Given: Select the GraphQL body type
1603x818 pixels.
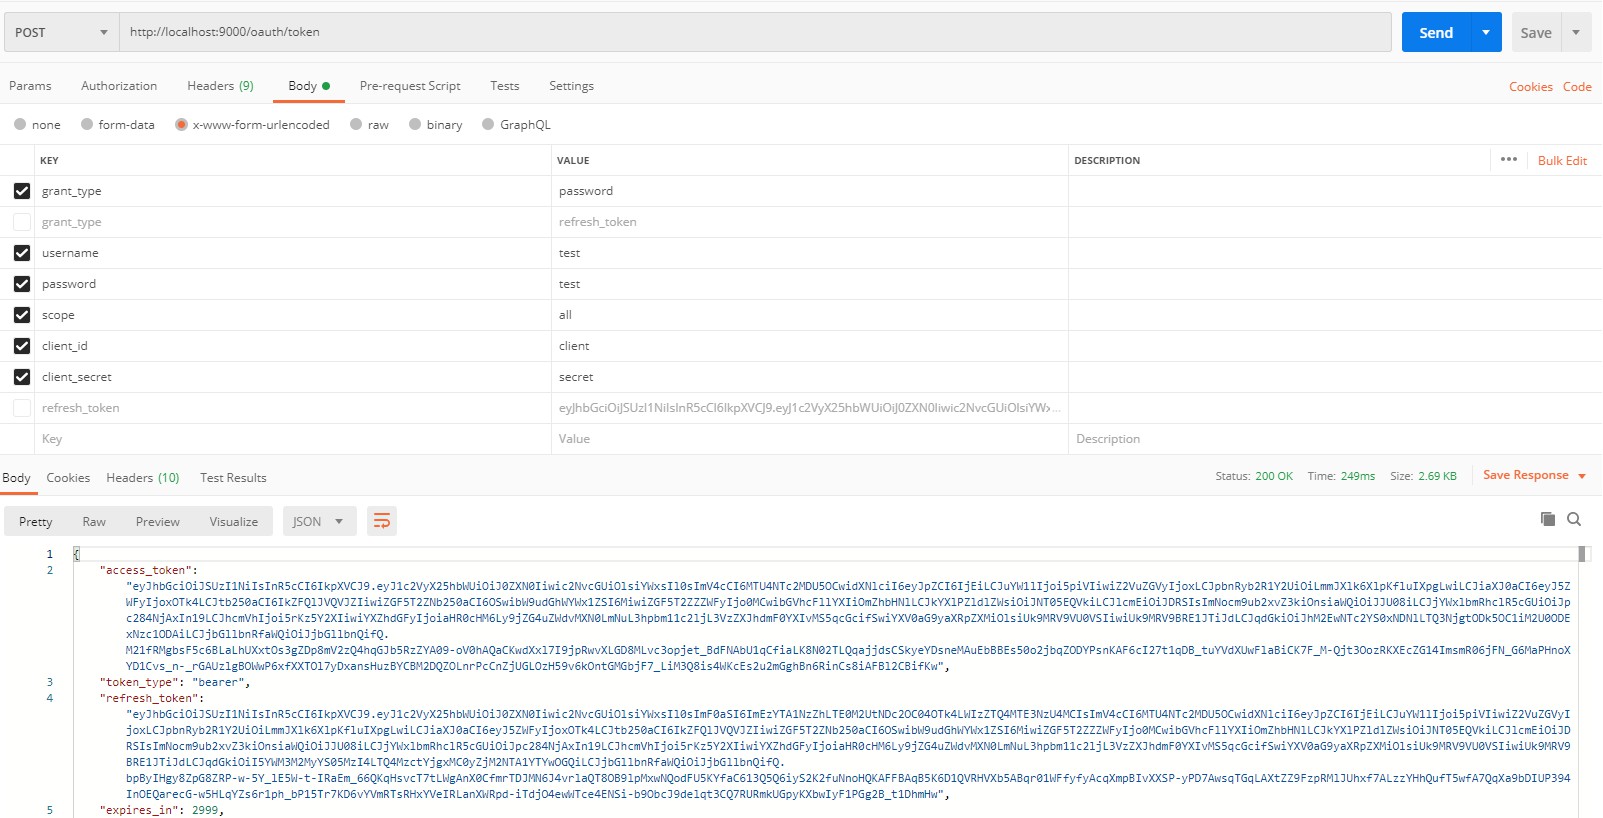Looking at the screenshot, I should pyautogui.click(x=488, y=124).
